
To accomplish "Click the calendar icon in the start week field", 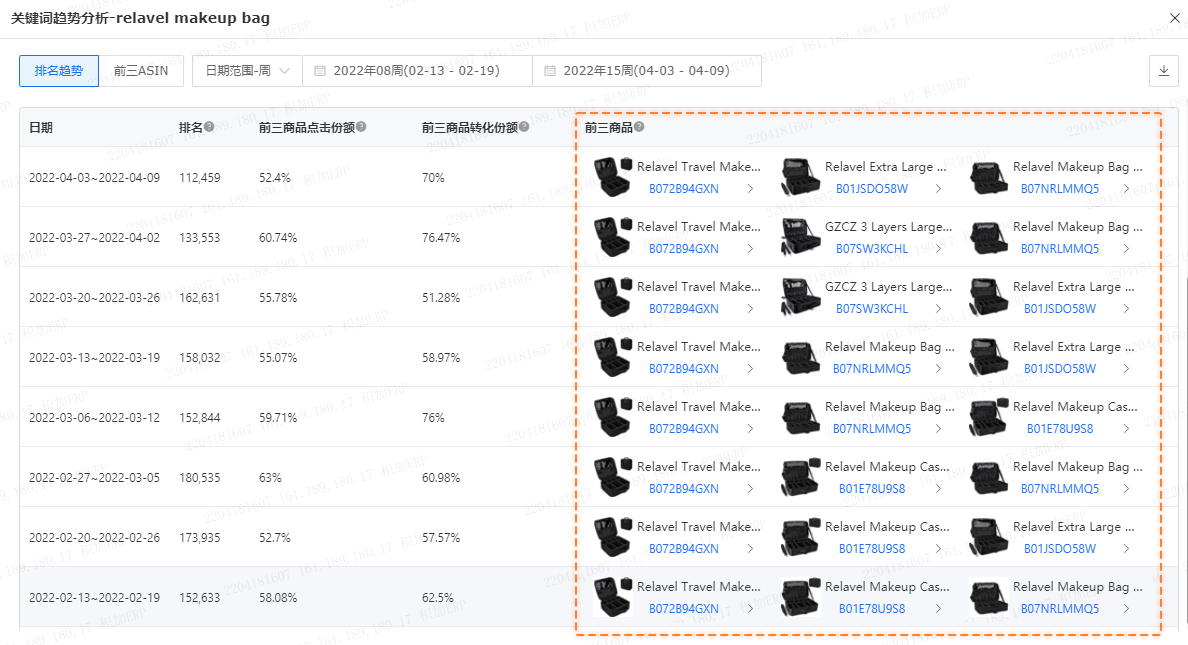I will (x=320, y=70).
